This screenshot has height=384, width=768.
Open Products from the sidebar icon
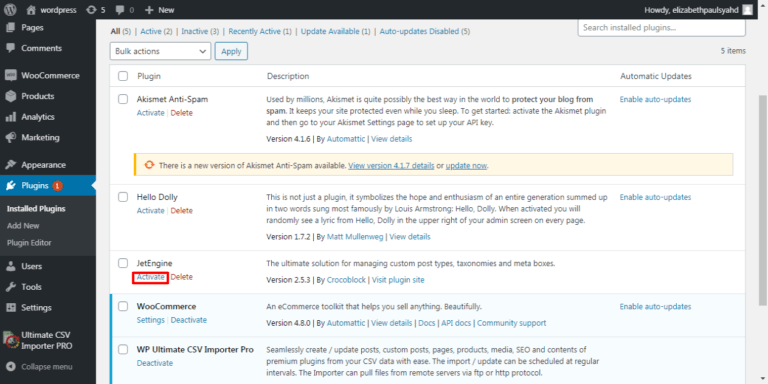(x=10, y=96)
